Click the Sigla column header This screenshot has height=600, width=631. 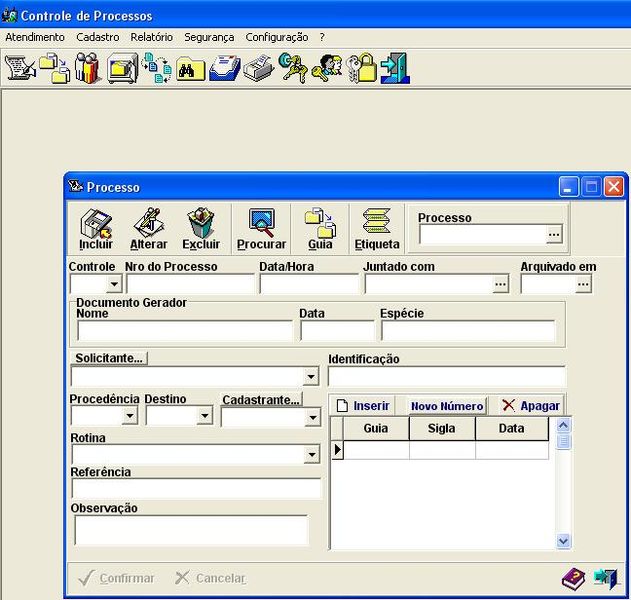(442, 429)
